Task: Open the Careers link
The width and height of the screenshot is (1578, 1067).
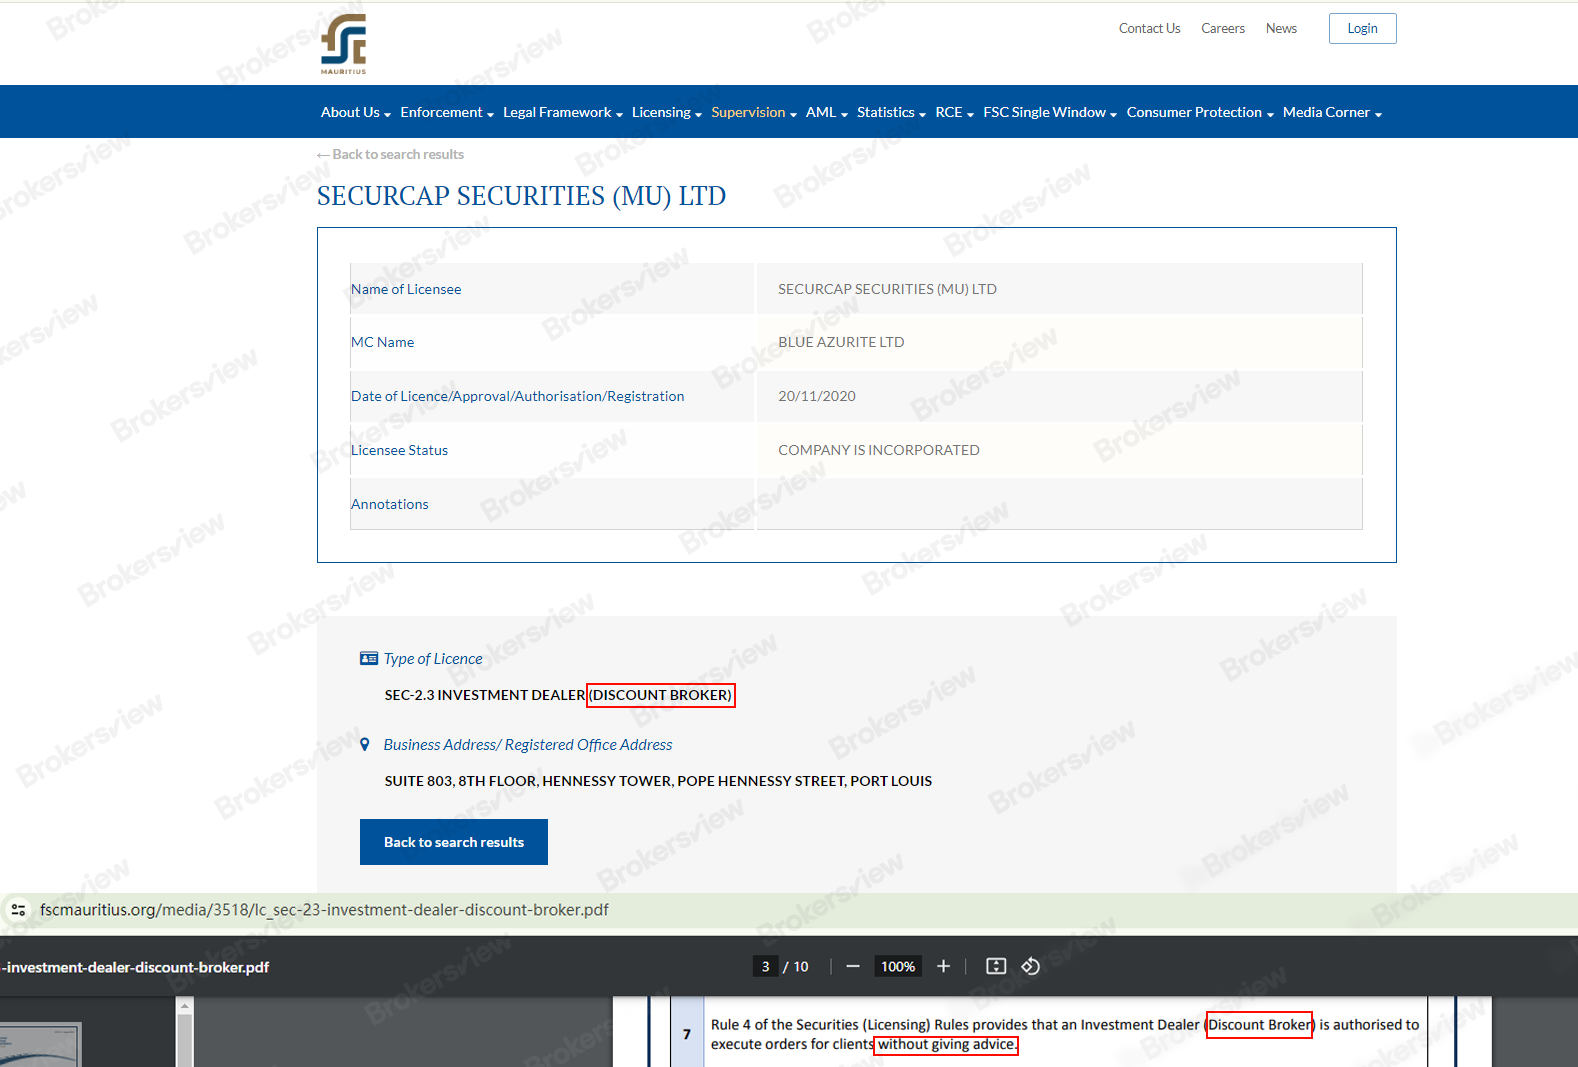Action: click(x=1223, y=29)
